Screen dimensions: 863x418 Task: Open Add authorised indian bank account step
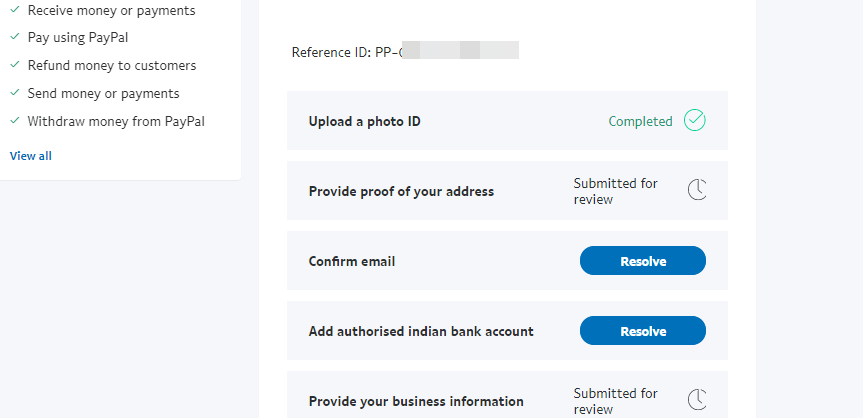click(421, 331)
